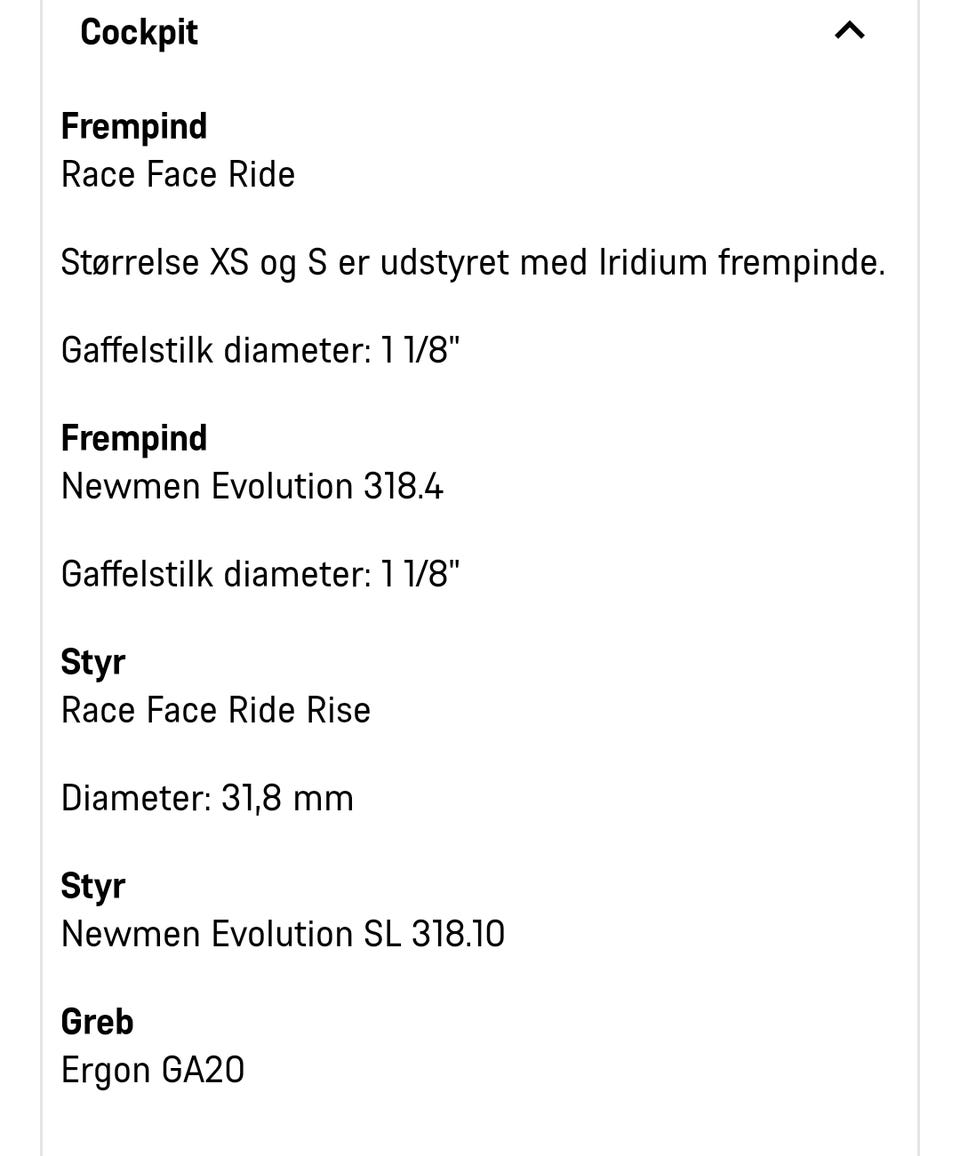Click the Greb heading
Viewport: 960px width, 1156px height.
click(x=98, y=1021)
